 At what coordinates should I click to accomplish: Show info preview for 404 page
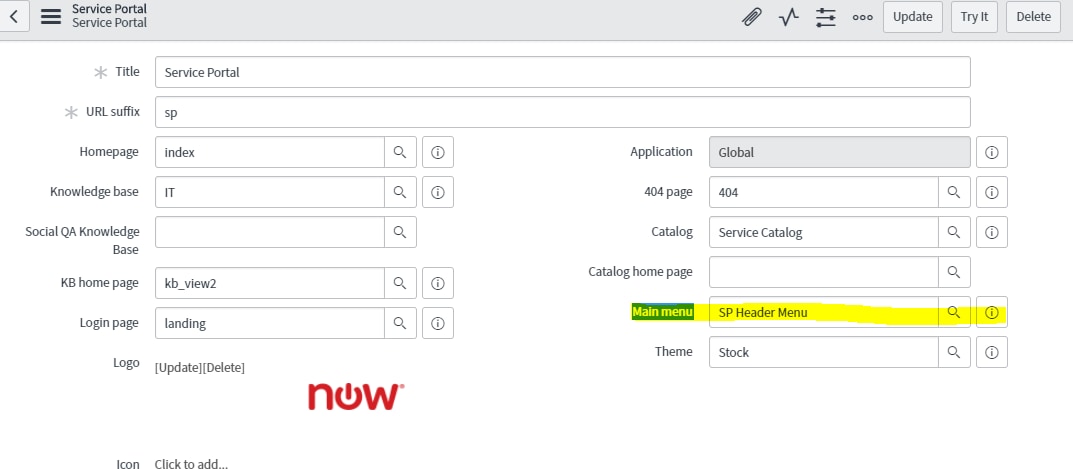[992, 192]
